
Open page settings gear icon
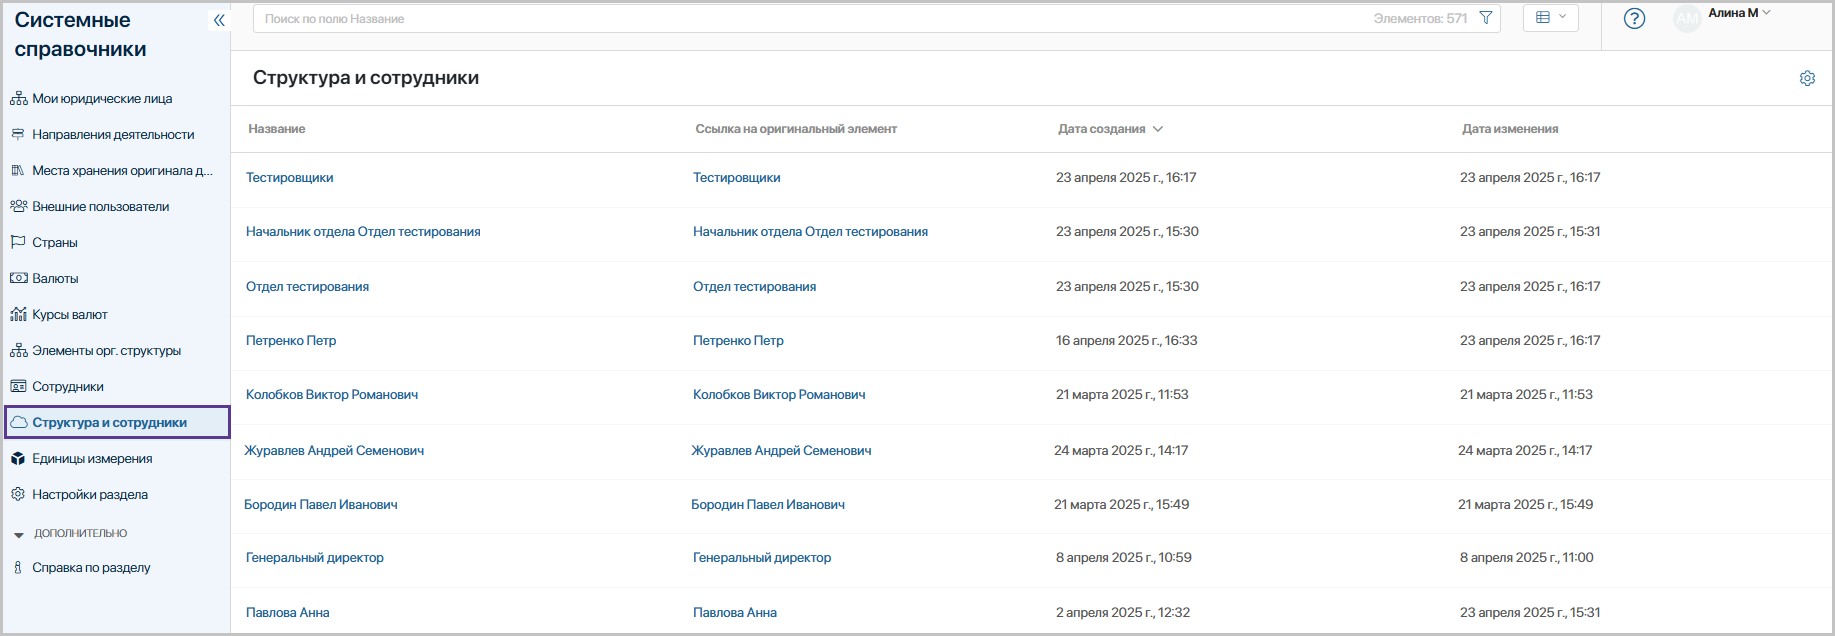[x=1807, y=78]
